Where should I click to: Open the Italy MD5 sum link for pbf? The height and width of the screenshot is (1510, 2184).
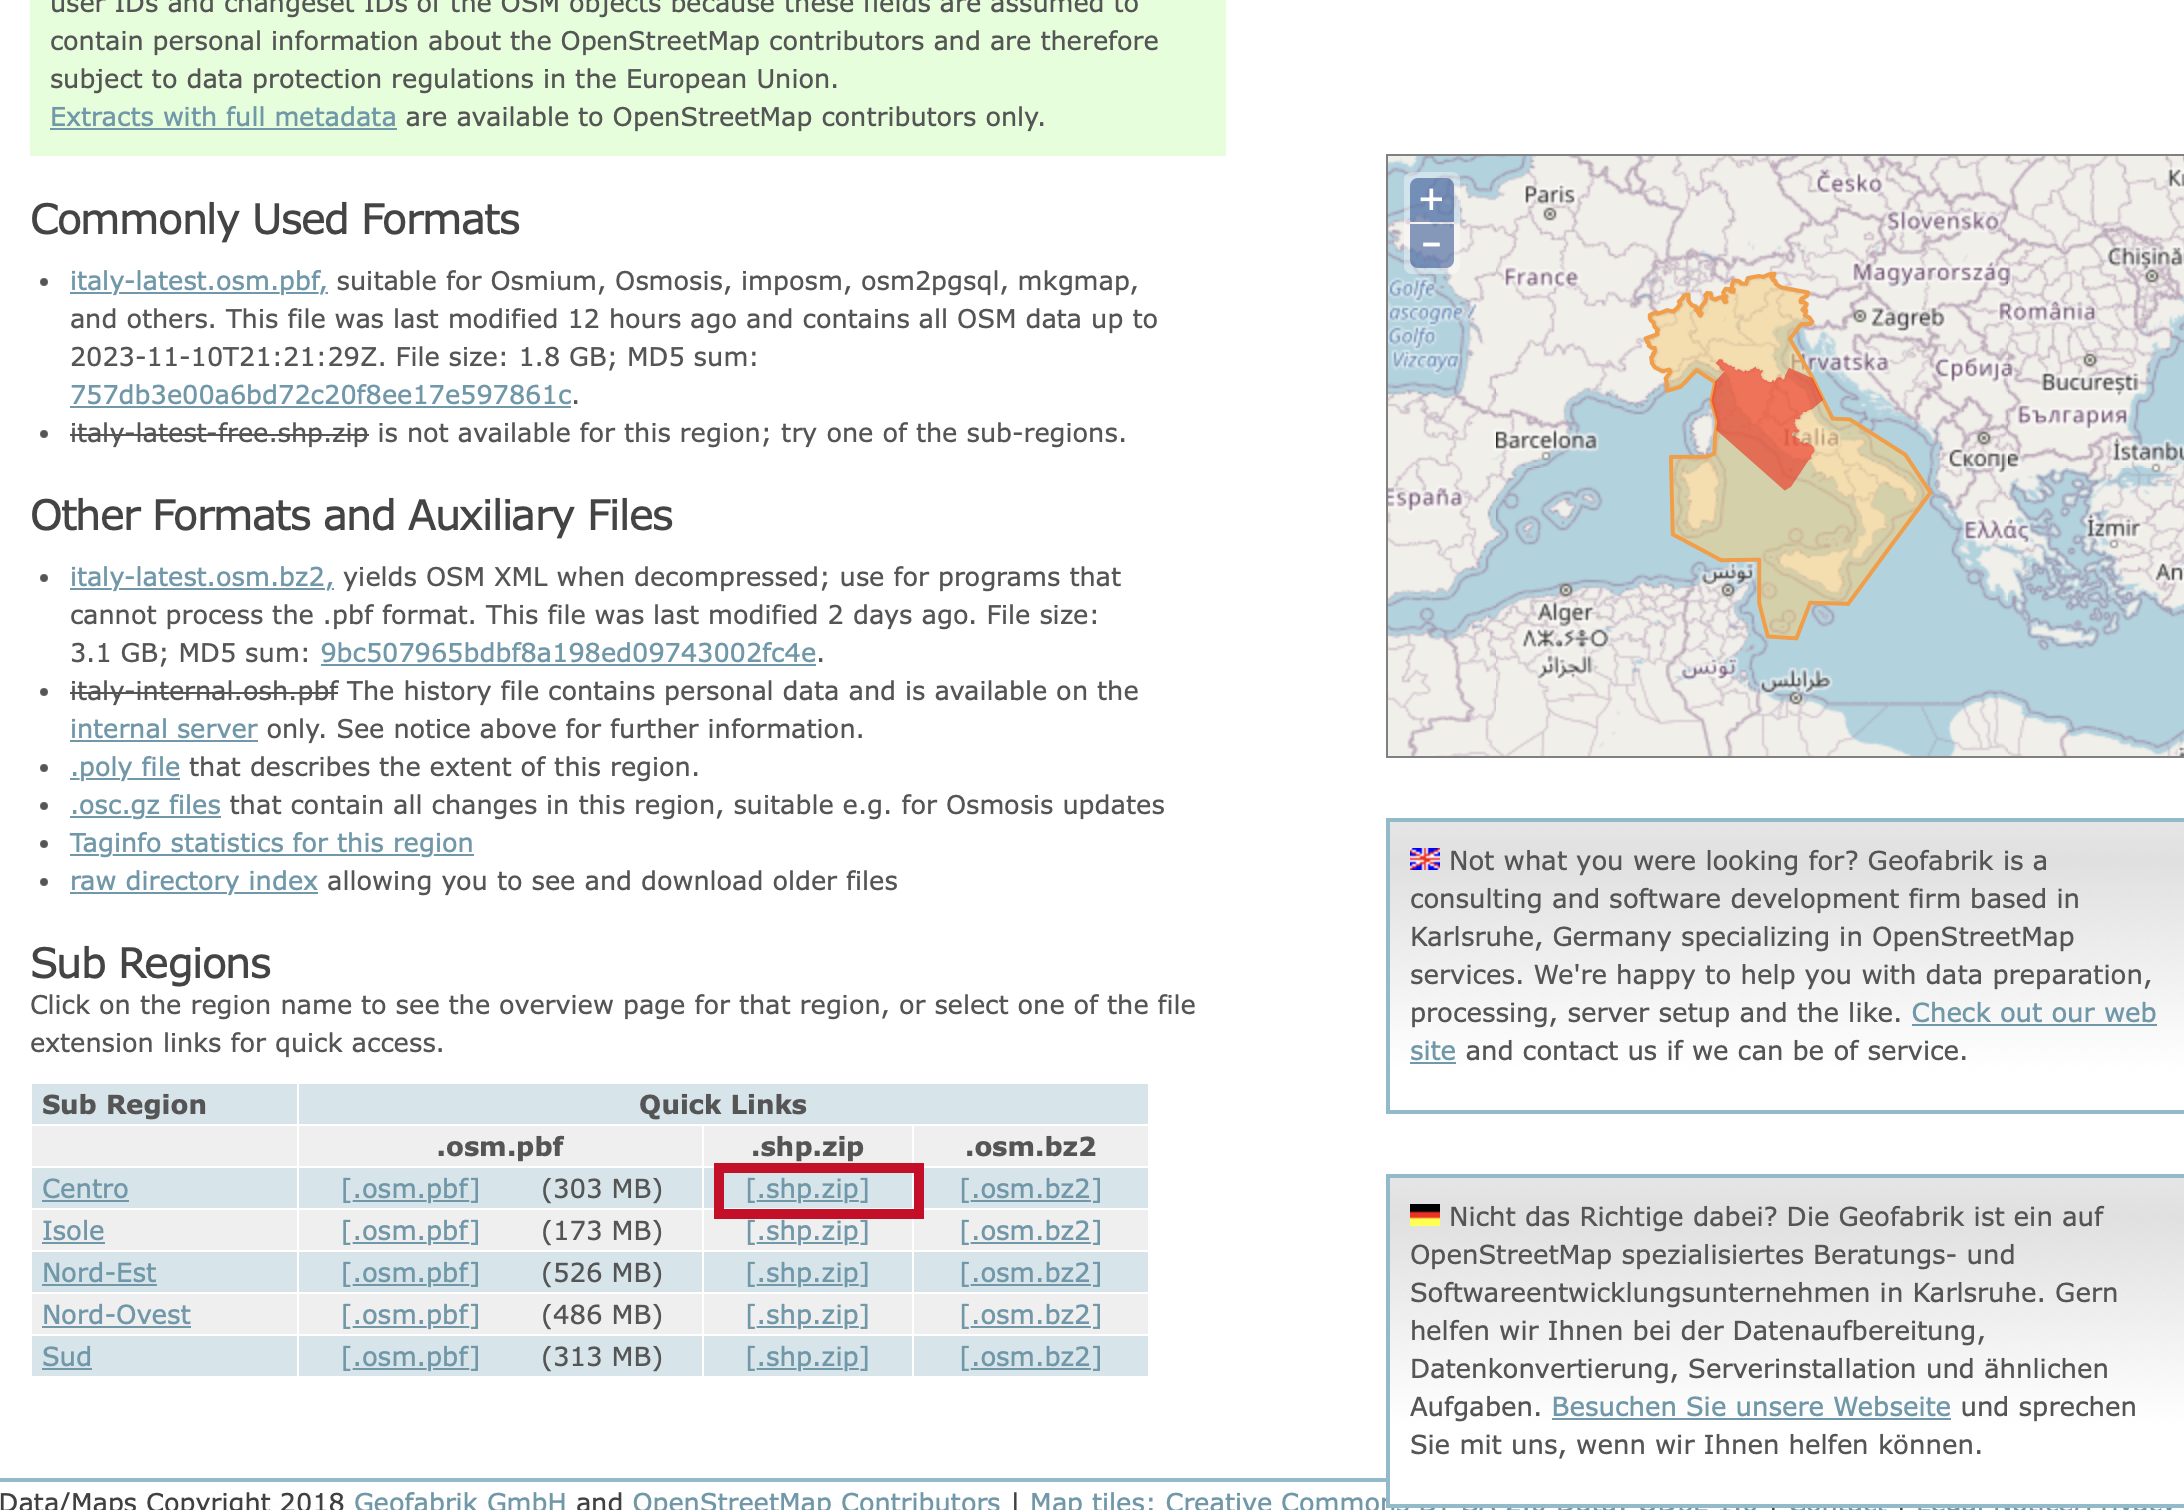[x=320, y=395]
